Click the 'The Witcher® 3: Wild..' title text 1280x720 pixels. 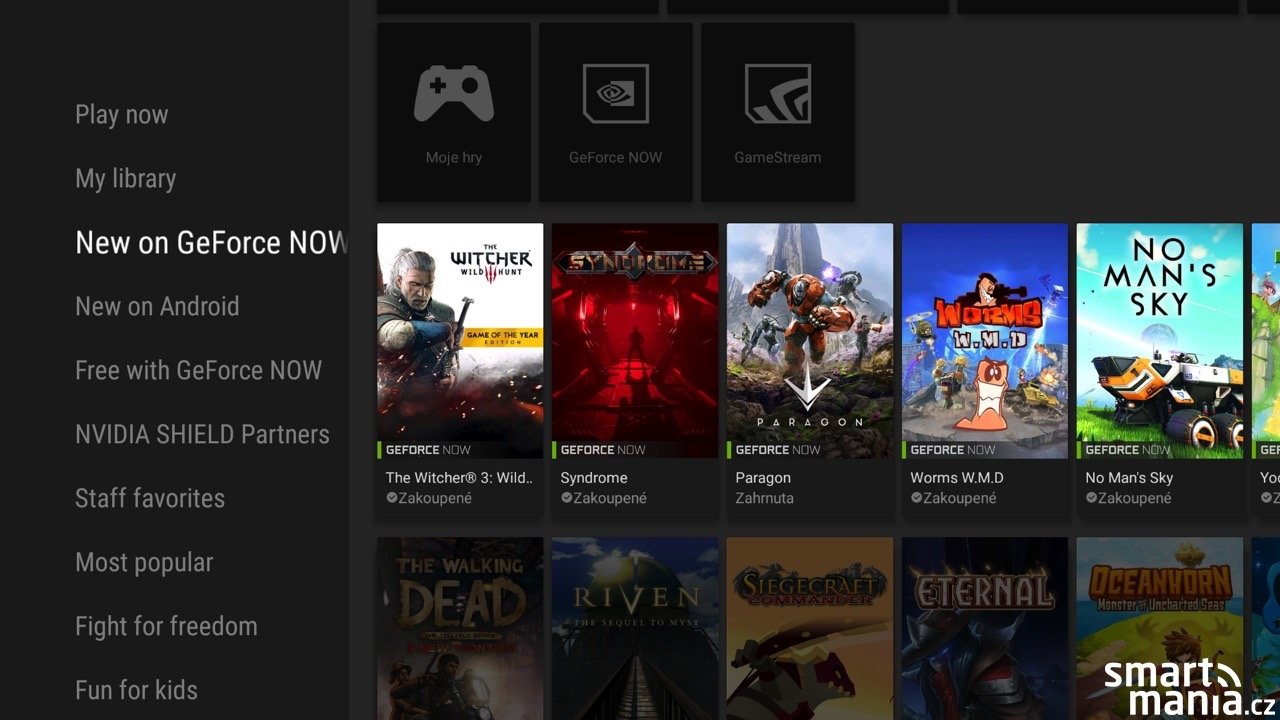(x=460, y=478)
